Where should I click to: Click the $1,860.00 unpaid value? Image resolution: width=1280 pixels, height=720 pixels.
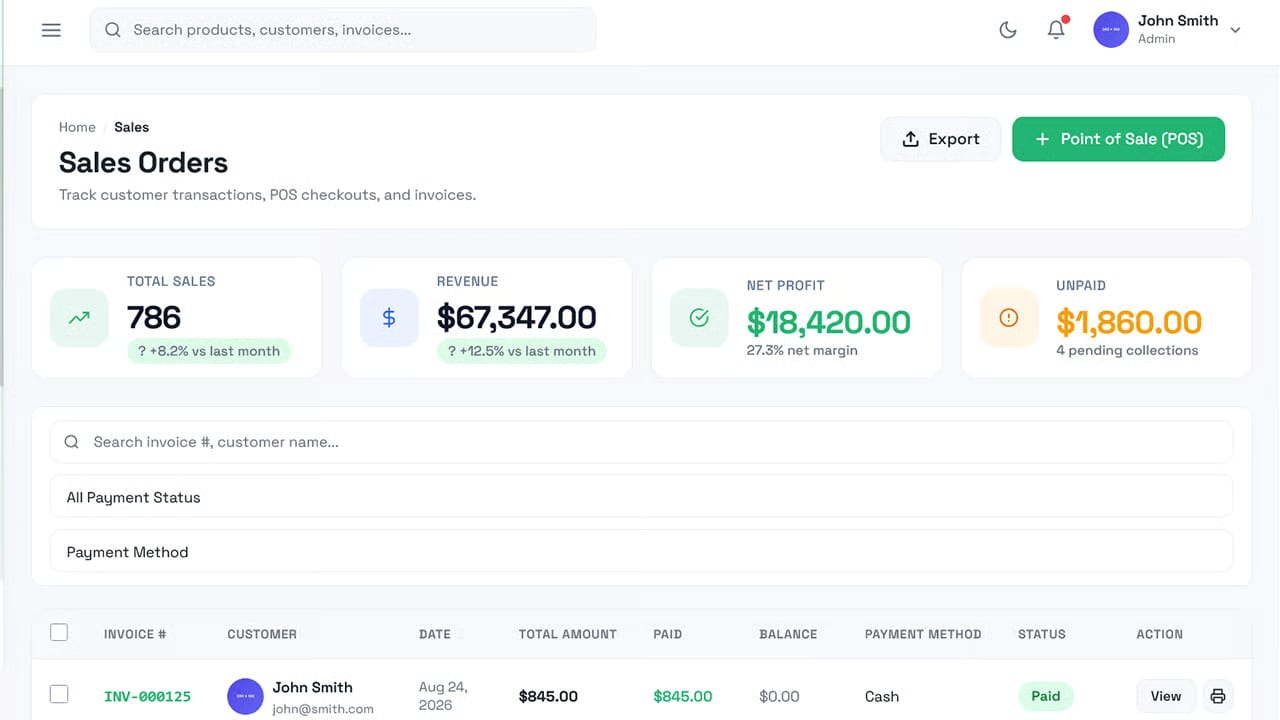[x=1129, y=322]
